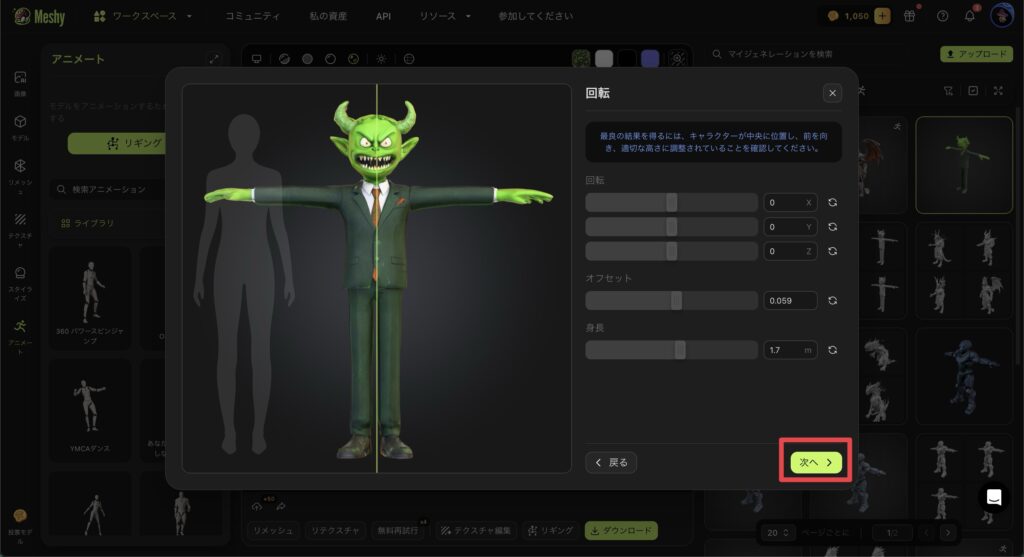The image size is (1024, 557).
Task: Adjust the Z rotation slider handle
Action: (x=671, y=251)
